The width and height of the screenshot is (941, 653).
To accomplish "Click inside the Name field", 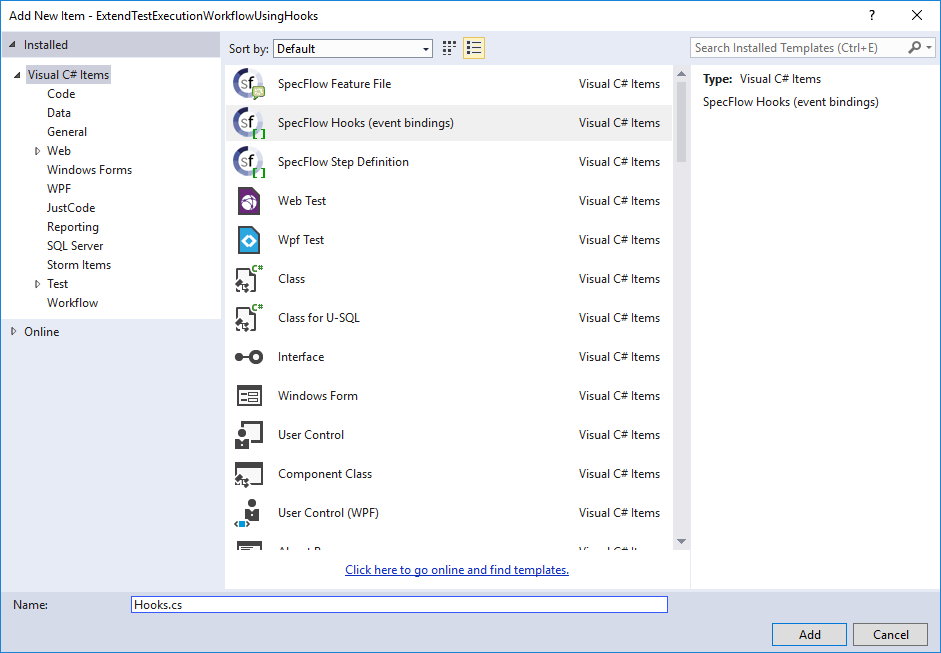I will 398,604.
